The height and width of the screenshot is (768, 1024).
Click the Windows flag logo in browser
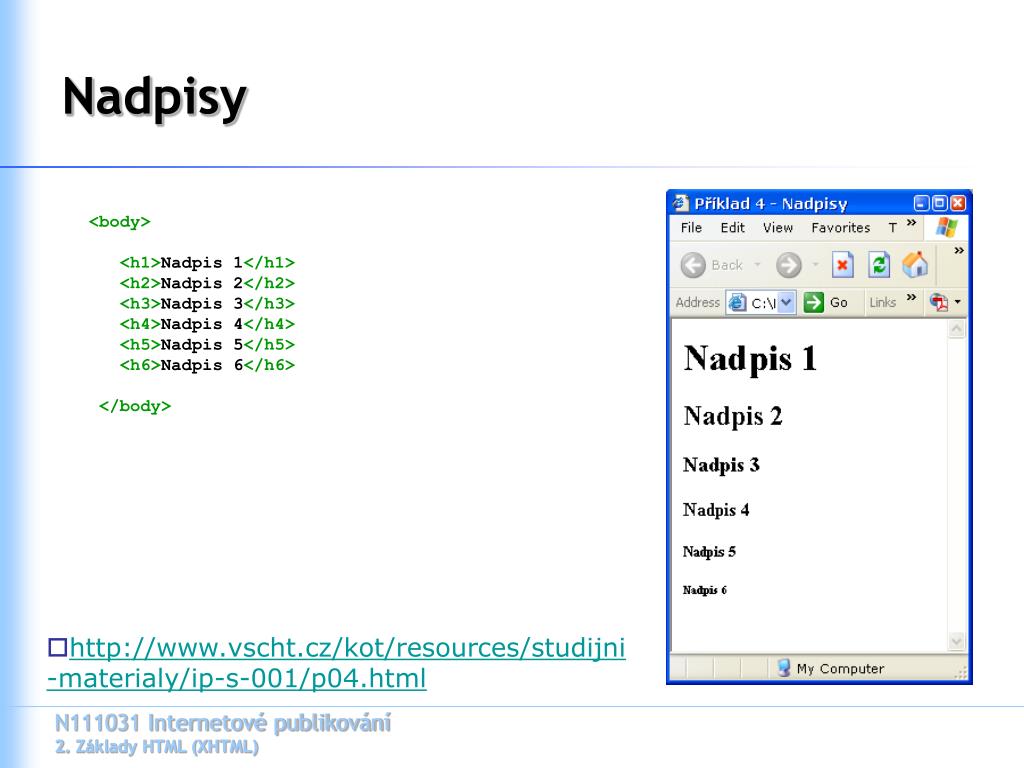click(x=946, y=228)
